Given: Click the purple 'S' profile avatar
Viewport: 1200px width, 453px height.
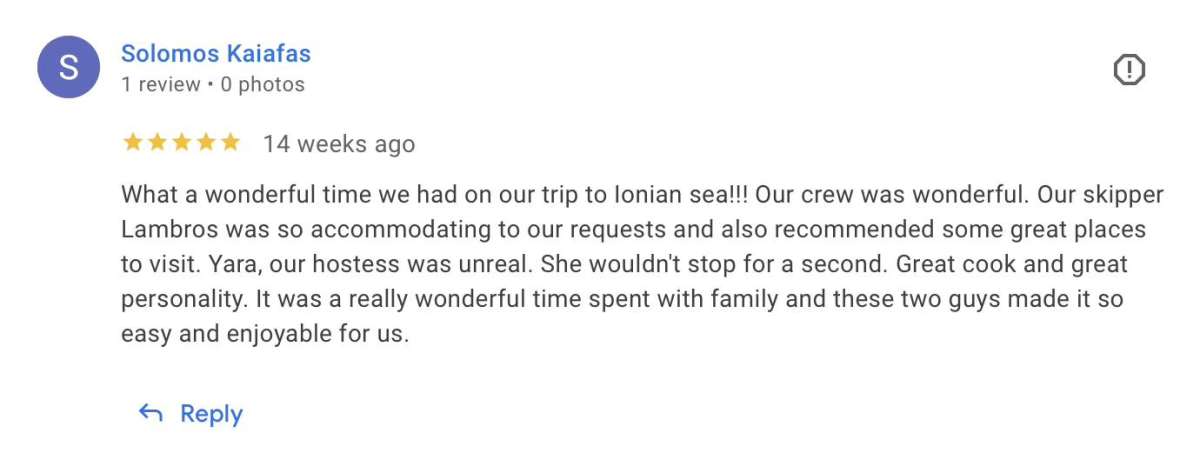Looking at the screenshot, I should pos(69,68).
